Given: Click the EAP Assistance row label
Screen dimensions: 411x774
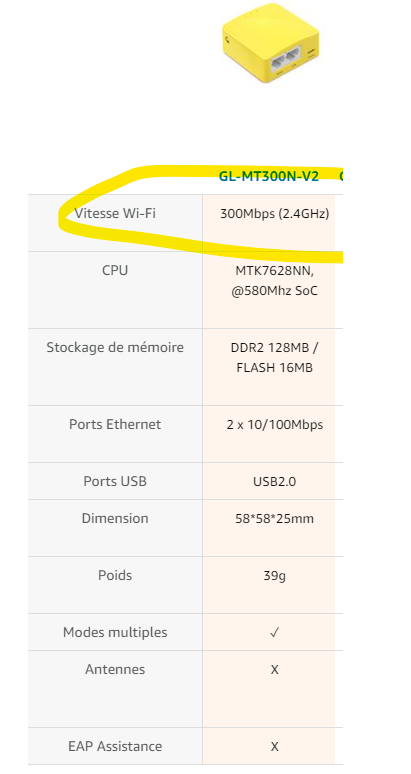Looking at the screenshot, I should [x=115, y=746].
